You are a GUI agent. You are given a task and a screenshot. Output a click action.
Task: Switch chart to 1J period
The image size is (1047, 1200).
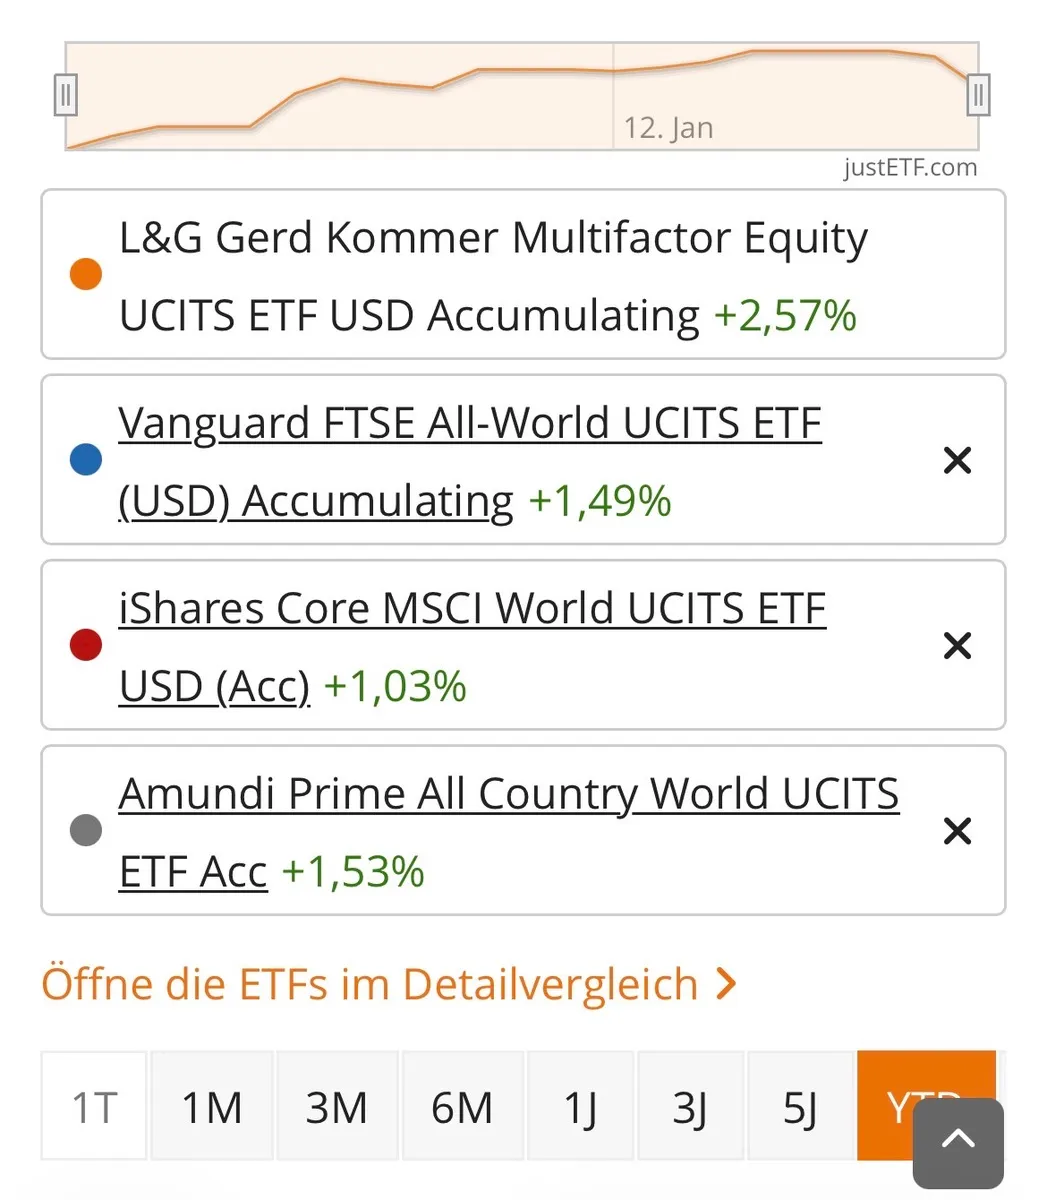[581, 1107]
